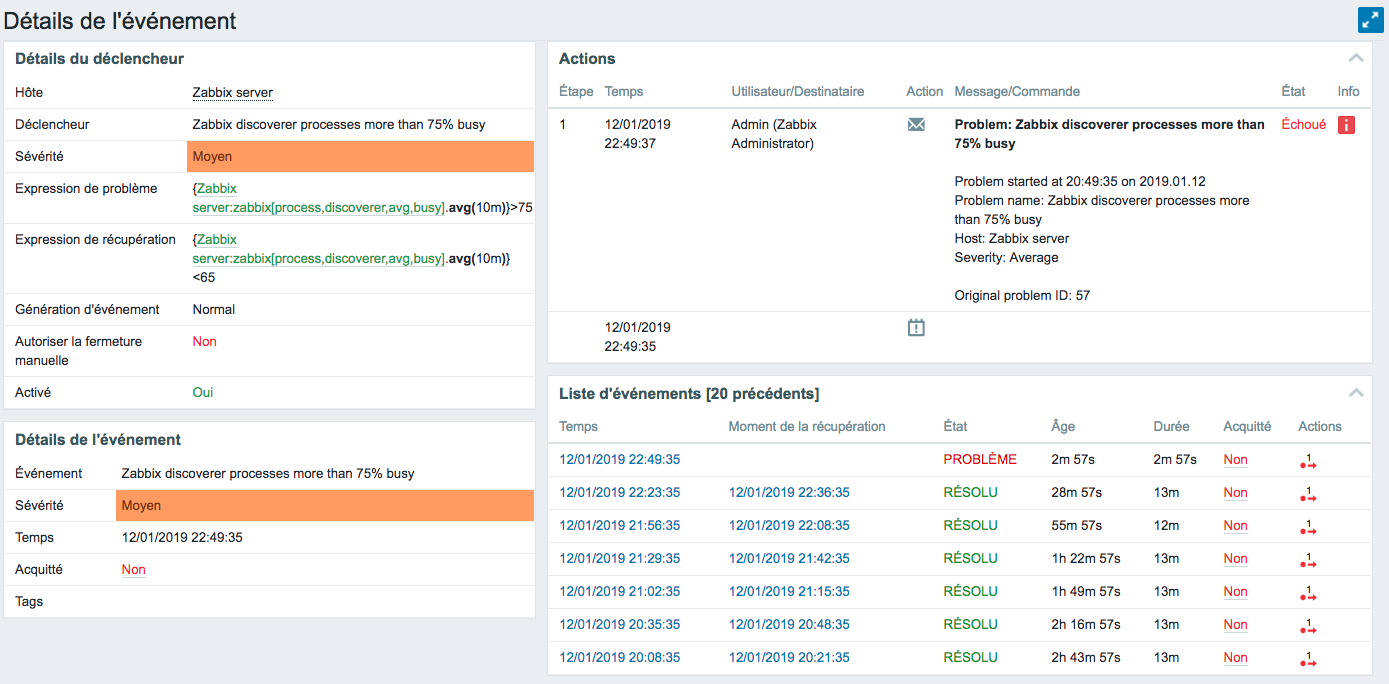Click the orange Moyen severity in Détails de l'événement

tap(325, 506)
